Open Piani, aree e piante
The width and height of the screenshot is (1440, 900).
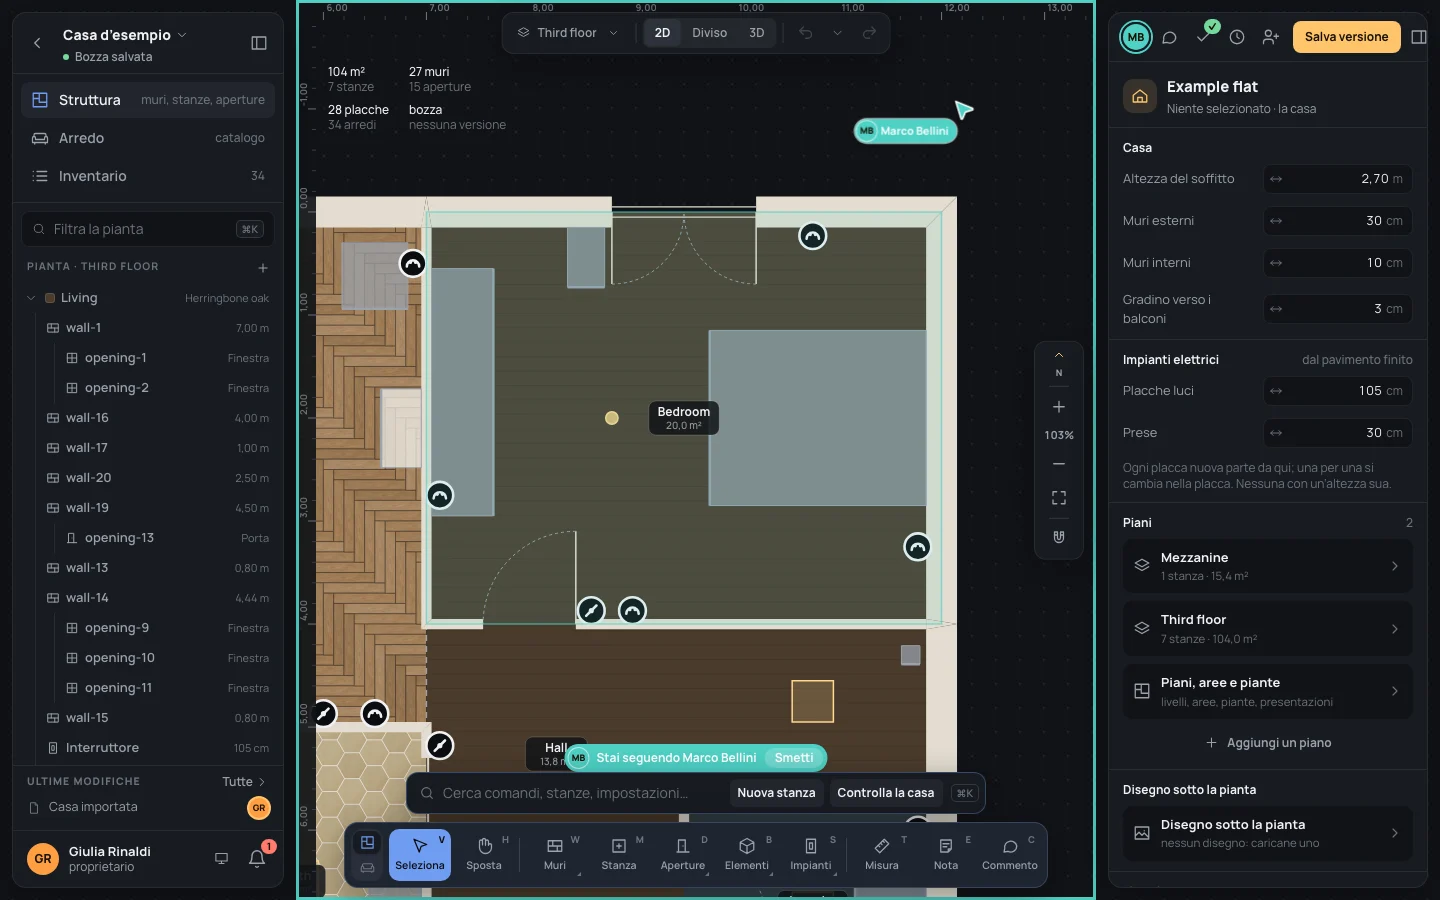[x=1267, y=691]
